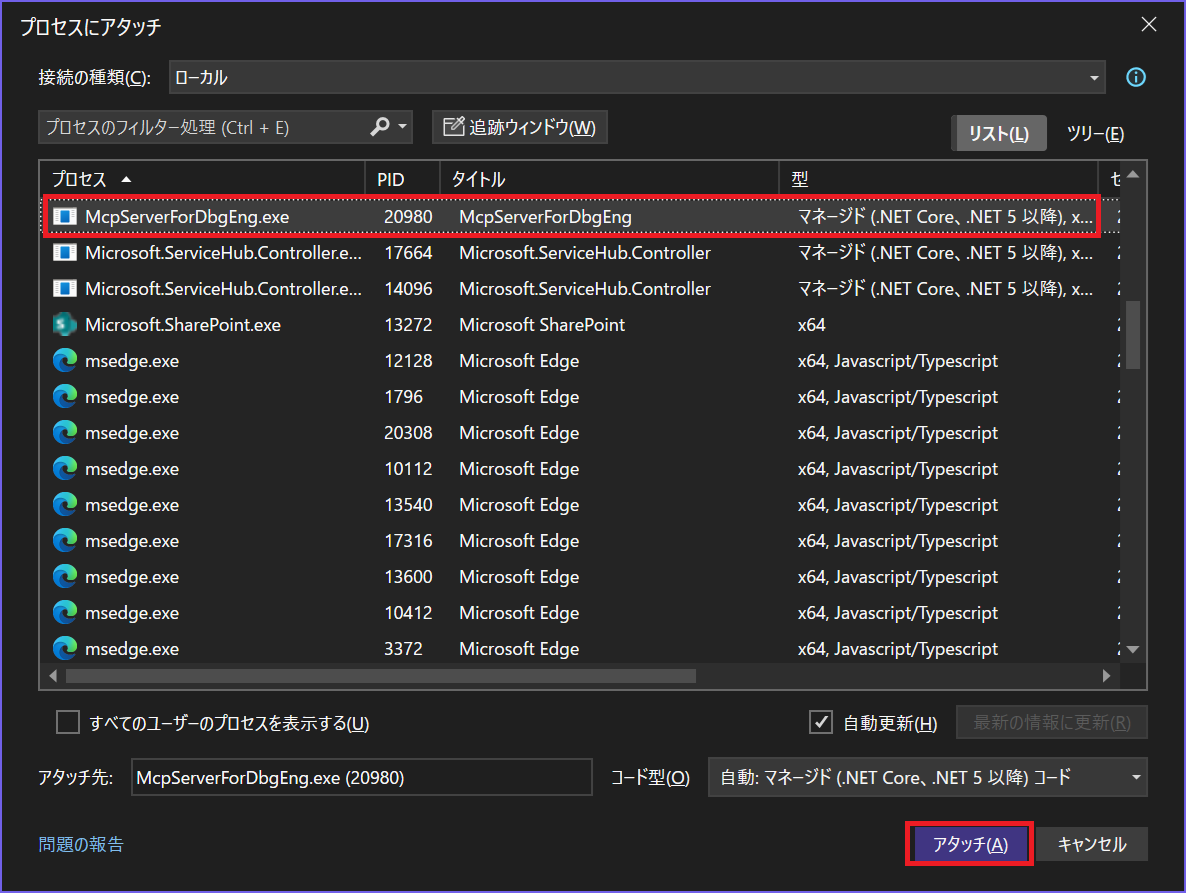Click the vertical scrollbar thumb of process list
Viewport: 1186px width, 893px height.
coord(1132,335)
